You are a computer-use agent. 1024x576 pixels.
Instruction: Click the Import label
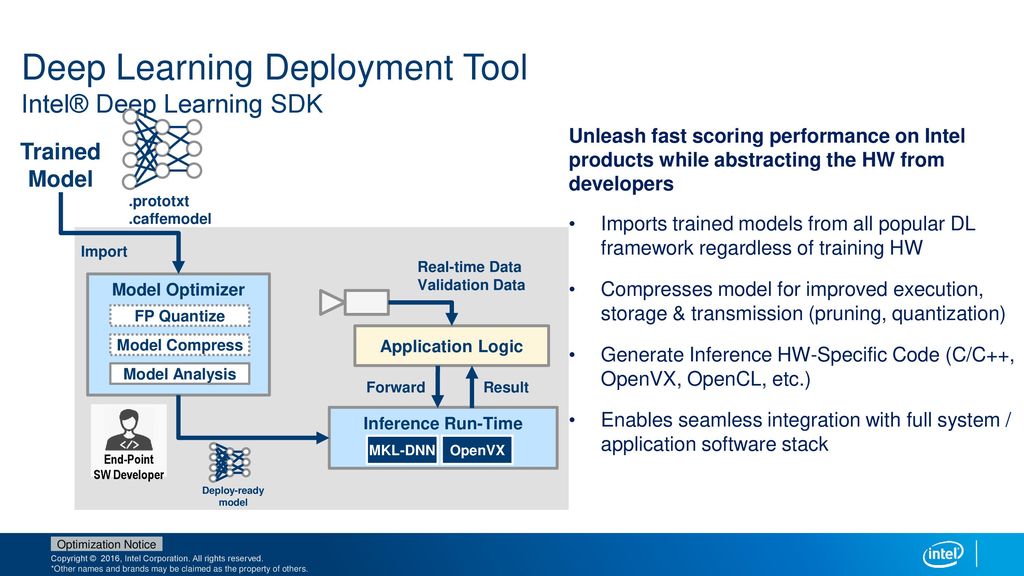pos(104,251)
